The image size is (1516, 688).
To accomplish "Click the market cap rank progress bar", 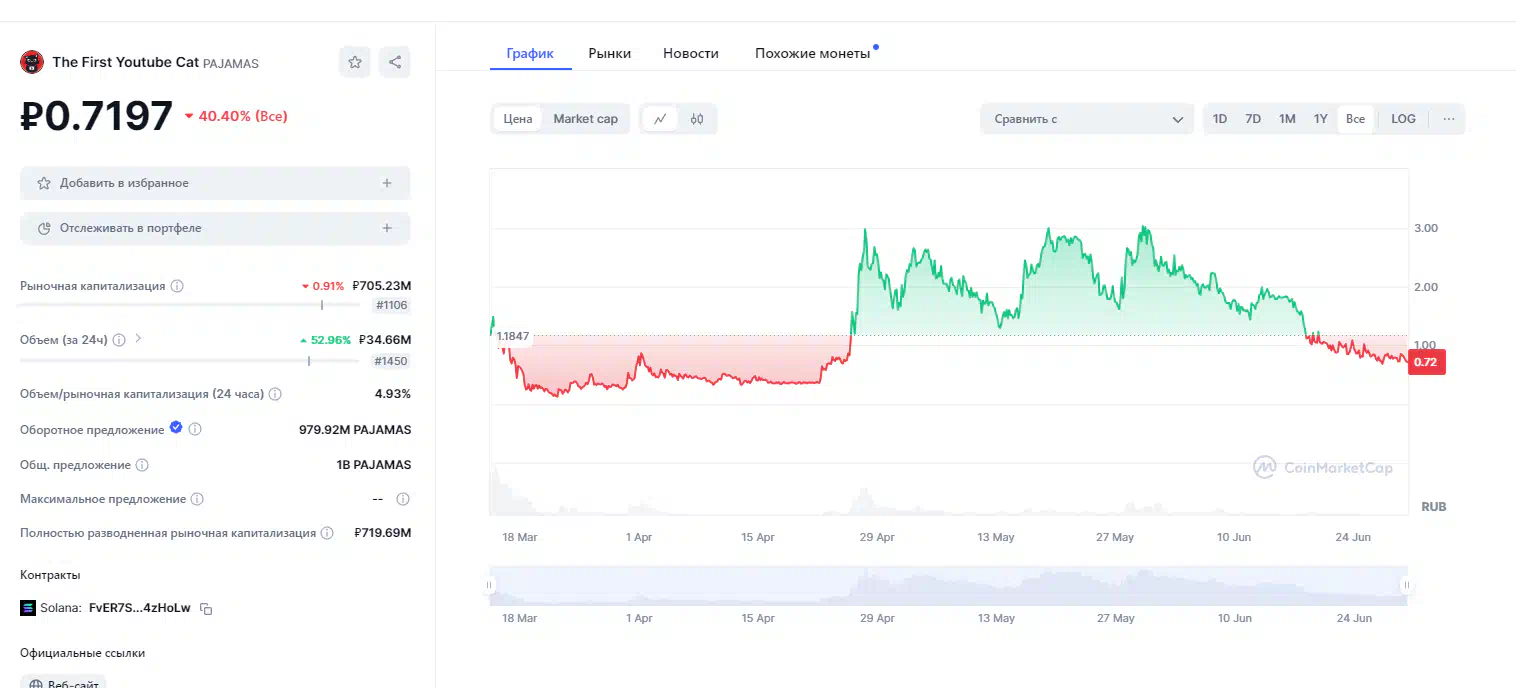I will tap(190, 305).
